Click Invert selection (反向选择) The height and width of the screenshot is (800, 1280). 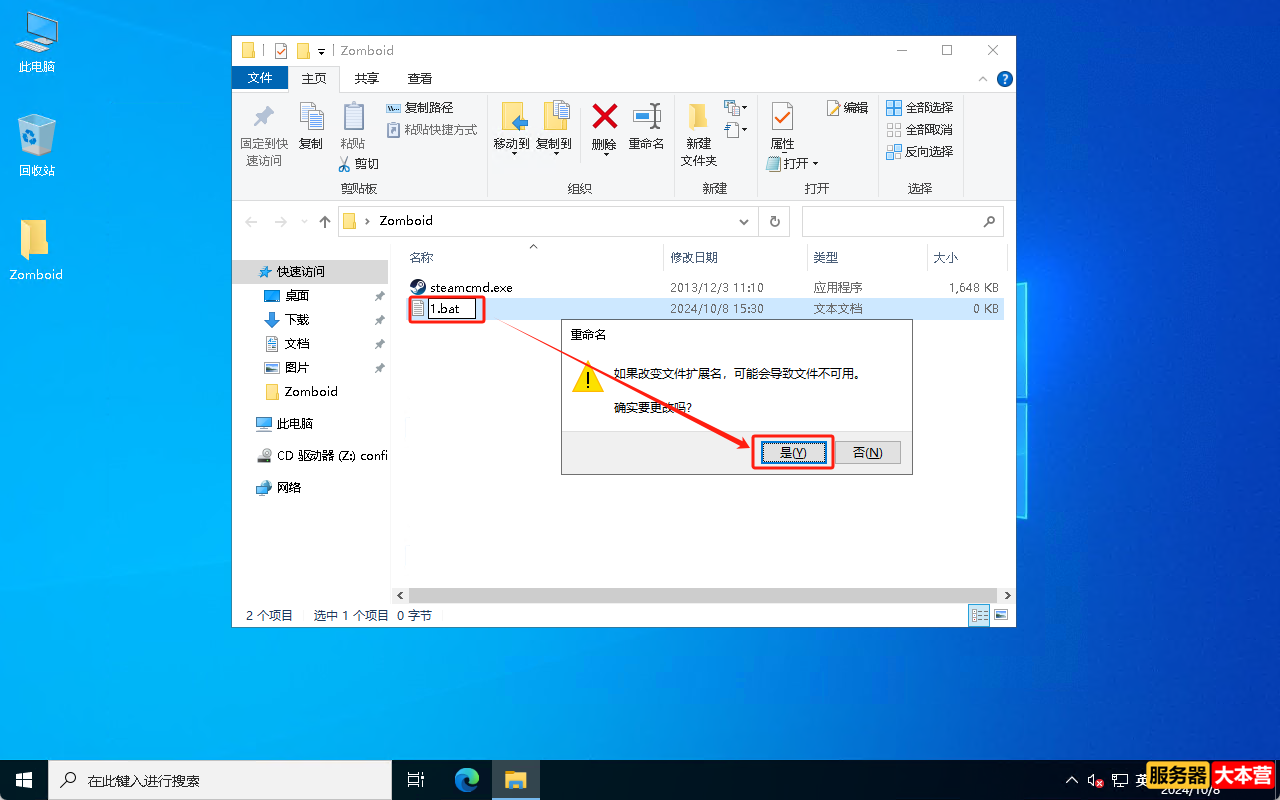[x=919, y=151]
